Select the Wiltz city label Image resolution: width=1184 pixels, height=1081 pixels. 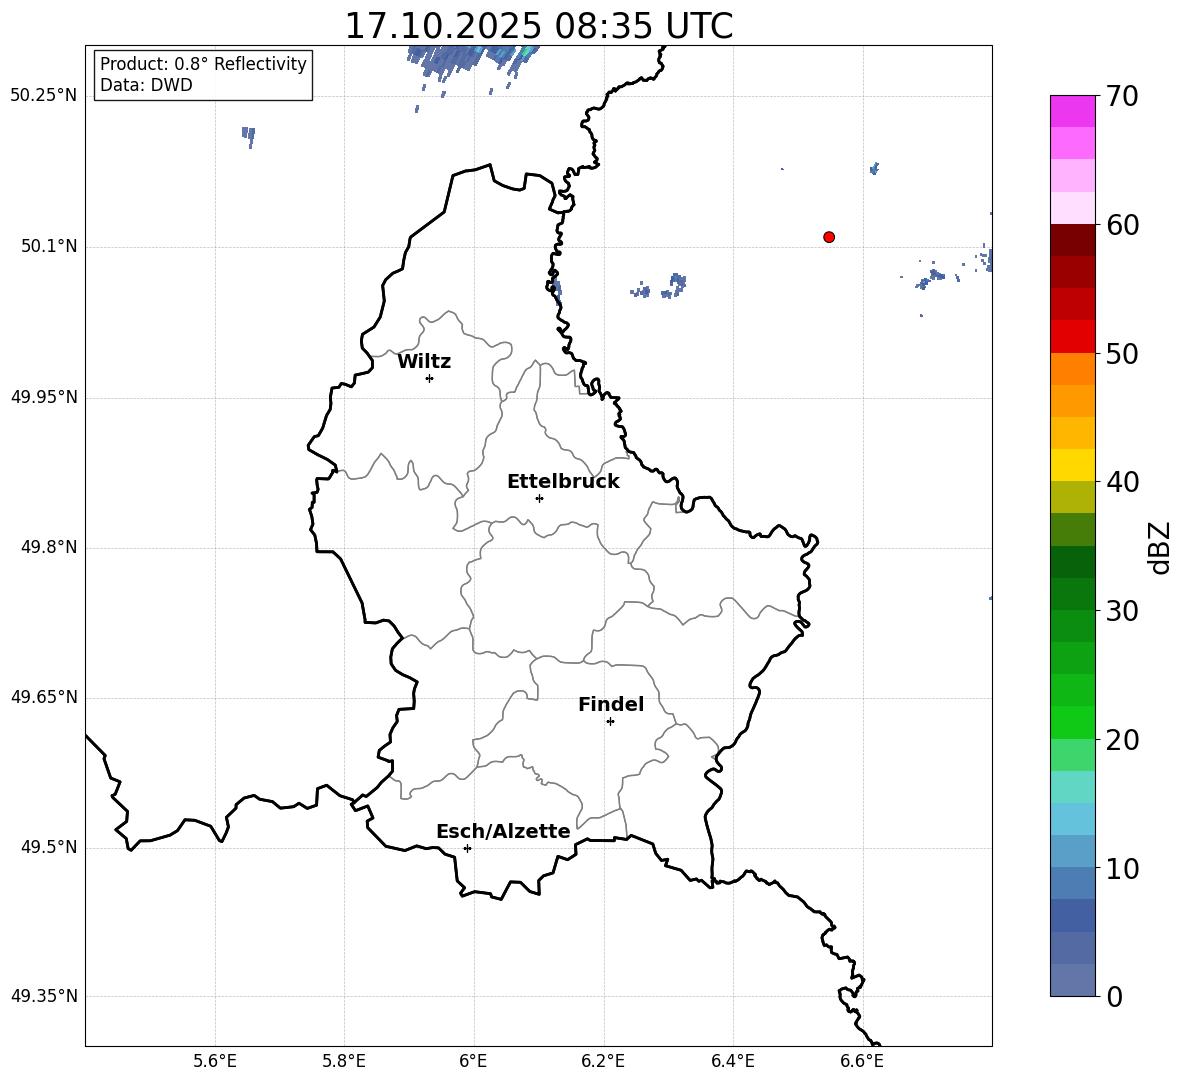(424, 362)
